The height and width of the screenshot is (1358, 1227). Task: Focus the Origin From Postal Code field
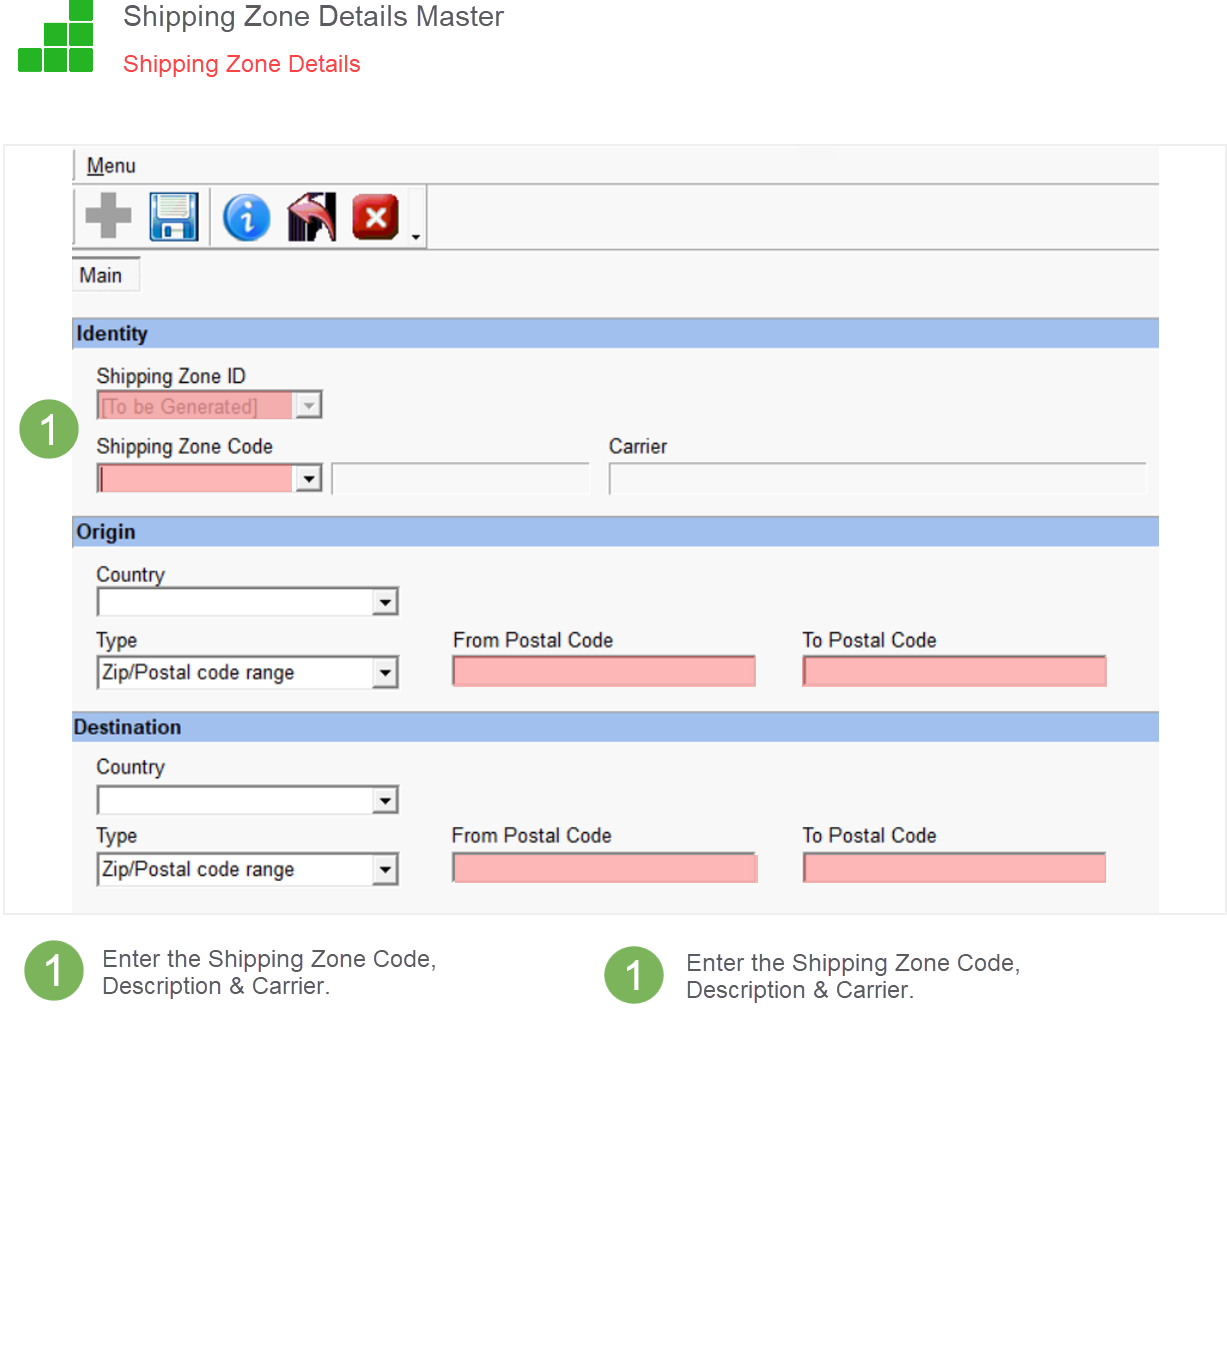pyautogui.click(x=603, y=671)
